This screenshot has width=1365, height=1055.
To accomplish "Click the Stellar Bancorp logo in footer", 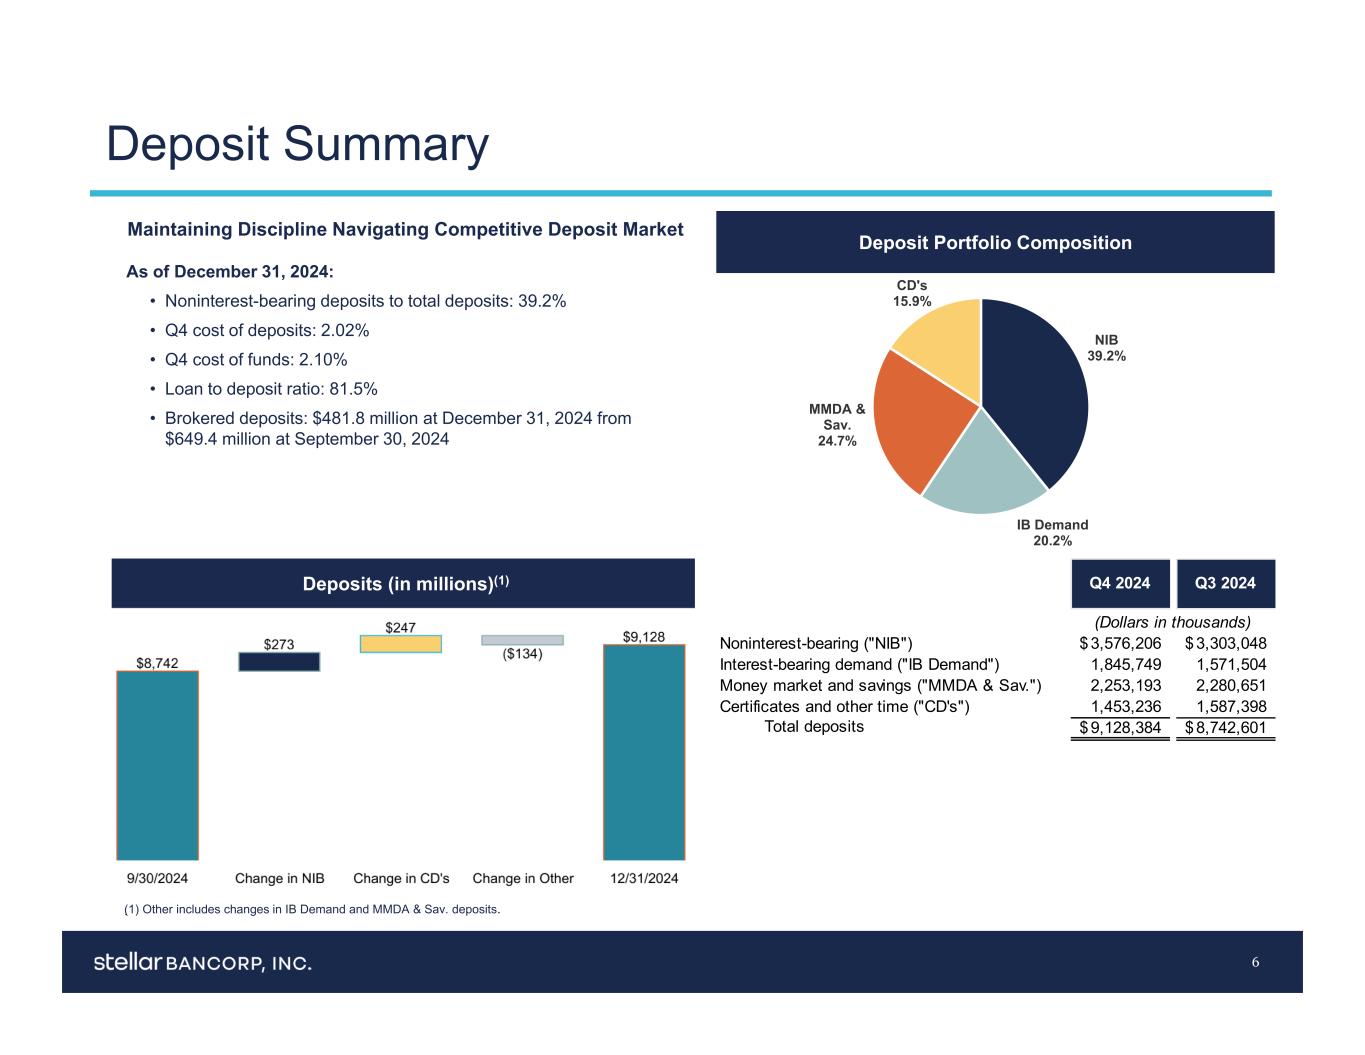I will pos(202,962).
